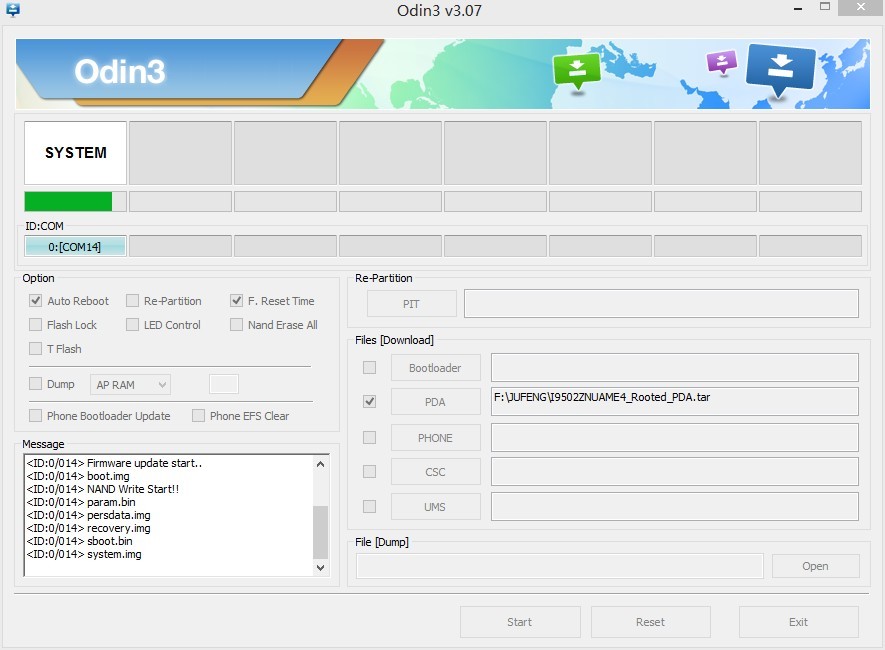
Task: Enable the Re-Partition option
Action: pyautogui.click(x=133, y=300)
